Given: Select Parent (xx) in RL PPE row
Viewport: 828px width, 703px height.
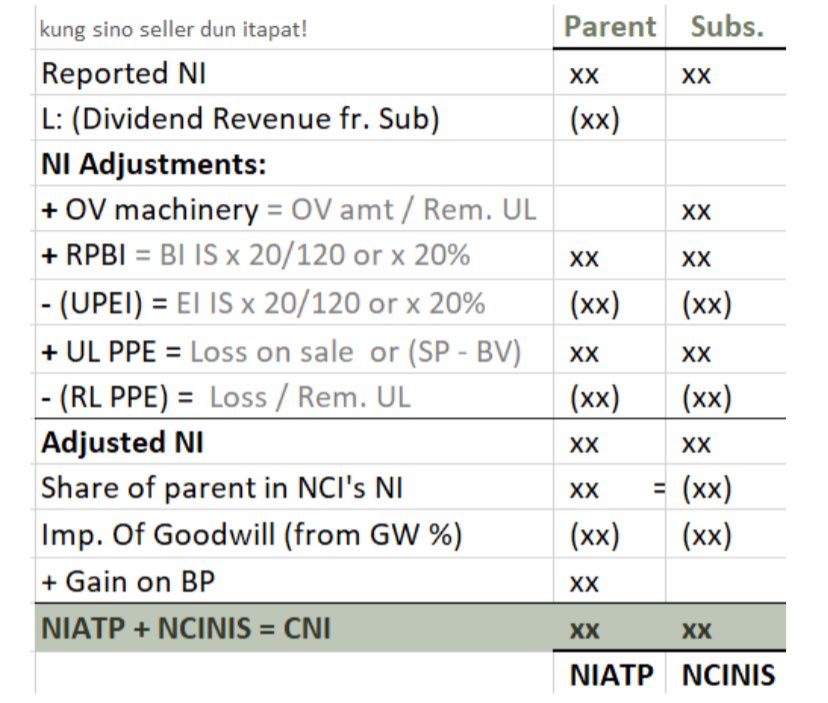Looking at the screenshot, I should [x=609, y=397].
